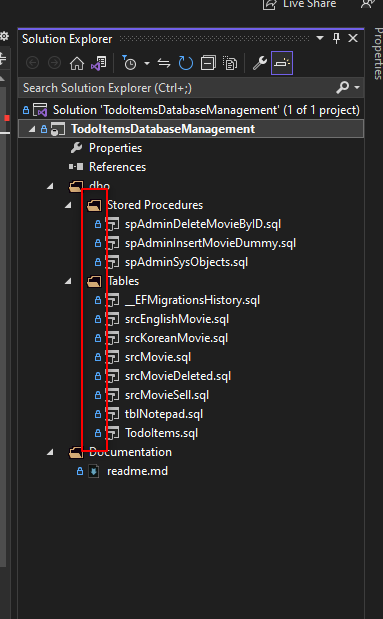The image size is (383, 619).
Task: Click the solution file icon
Action: pyautogui.click(x=40, y=110)
